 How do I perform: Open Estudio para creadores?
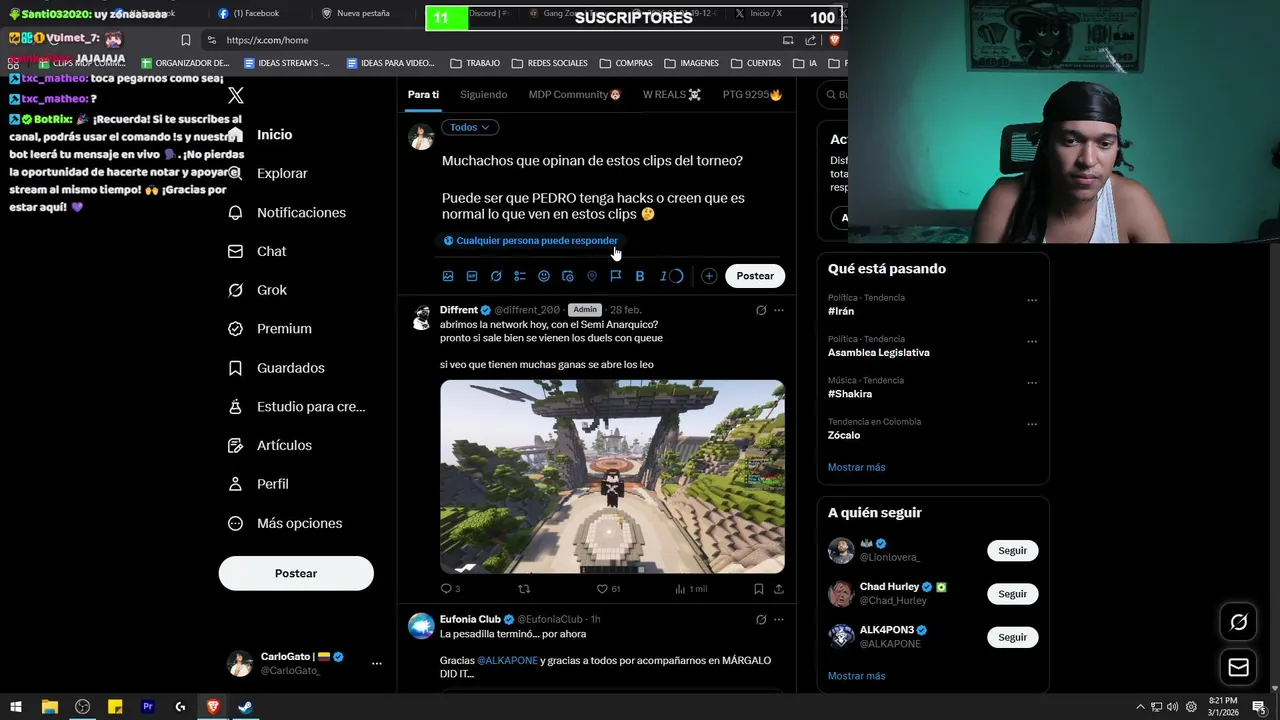[x=296, y=406]
